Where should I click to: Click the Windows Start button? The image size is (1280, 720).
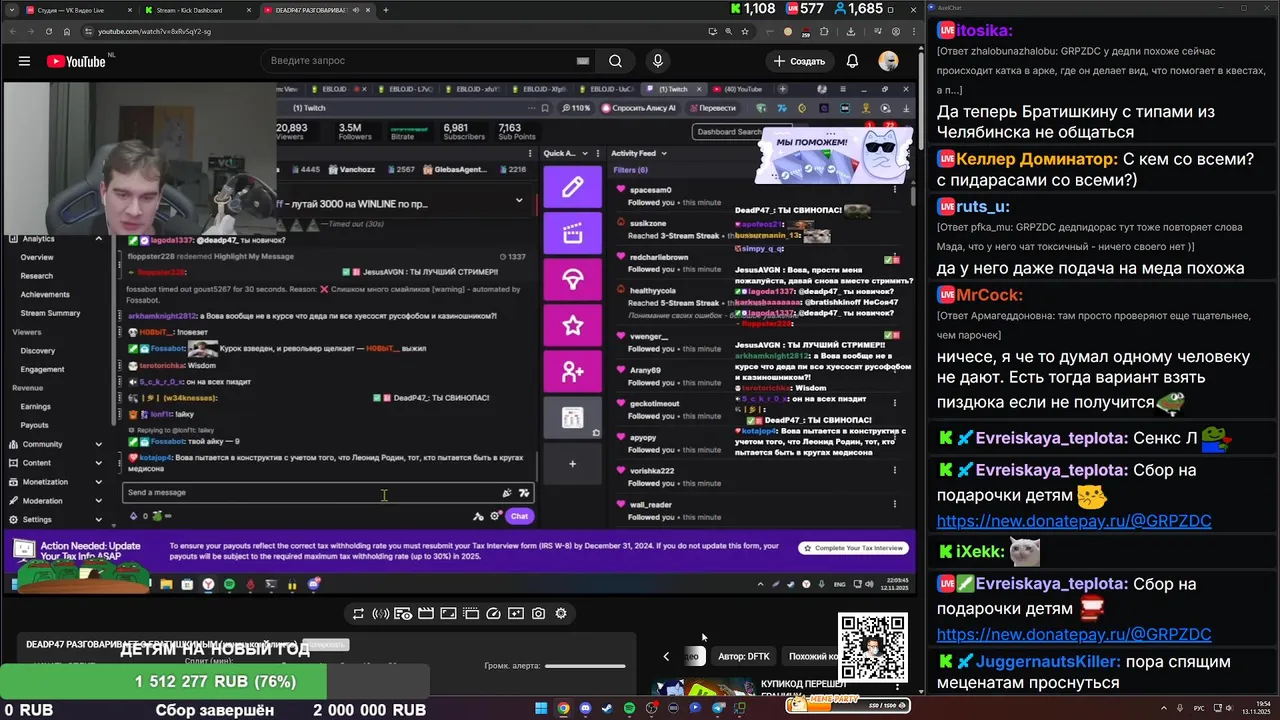click(x=541, y=708)
